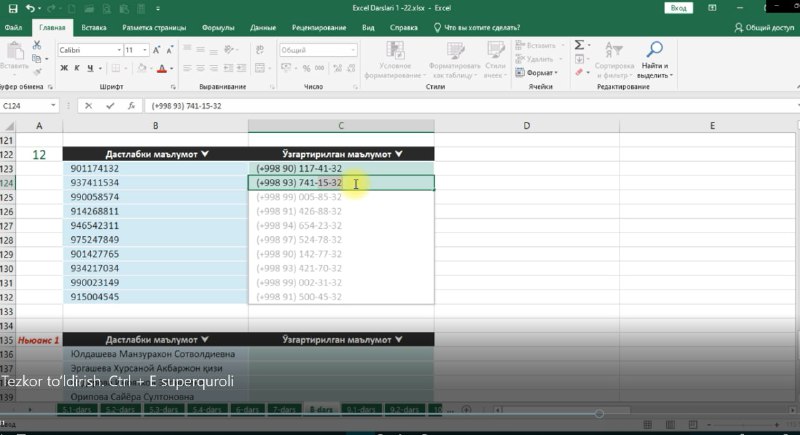Screen dimensions: 800x435
Task: Center text horizontally in the cell
Action: [x=201, y=68]
